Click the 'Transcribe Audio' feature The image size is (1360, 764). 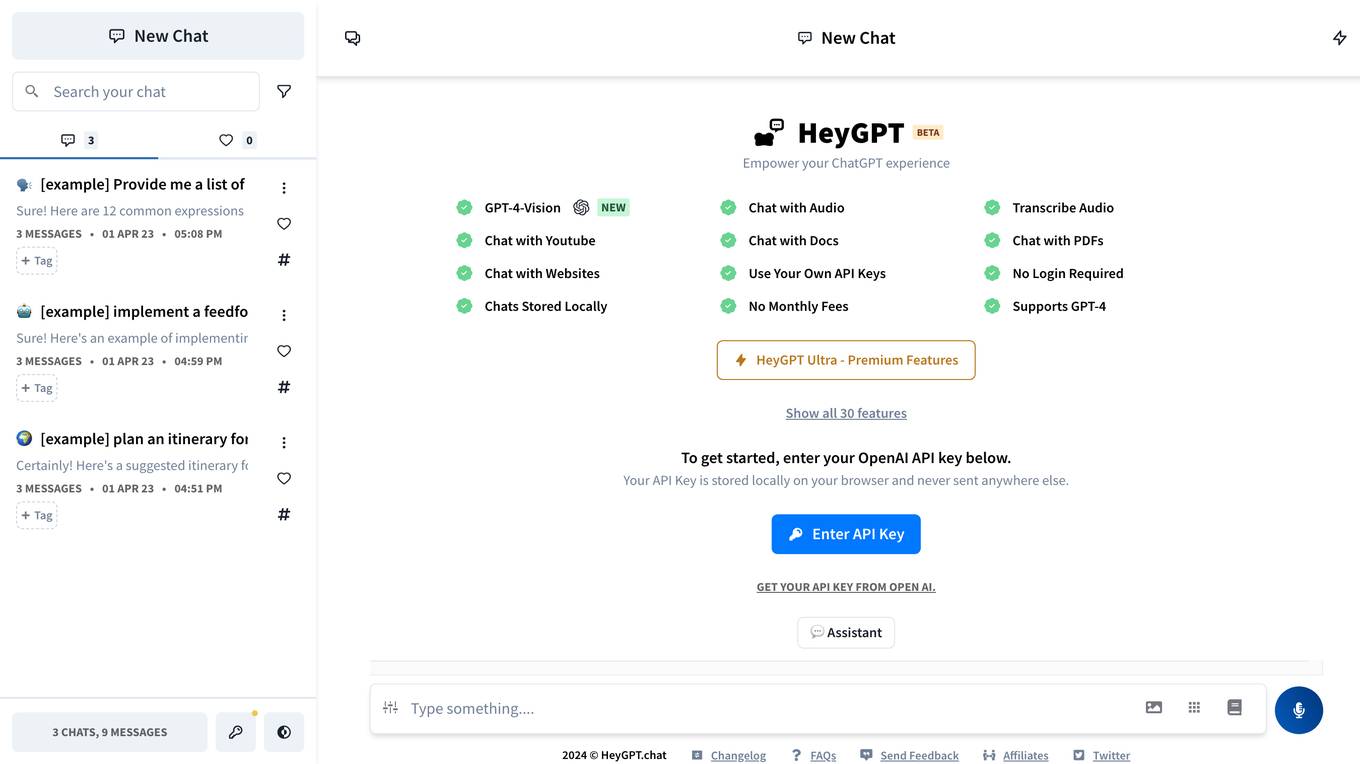click(1063, 208)
